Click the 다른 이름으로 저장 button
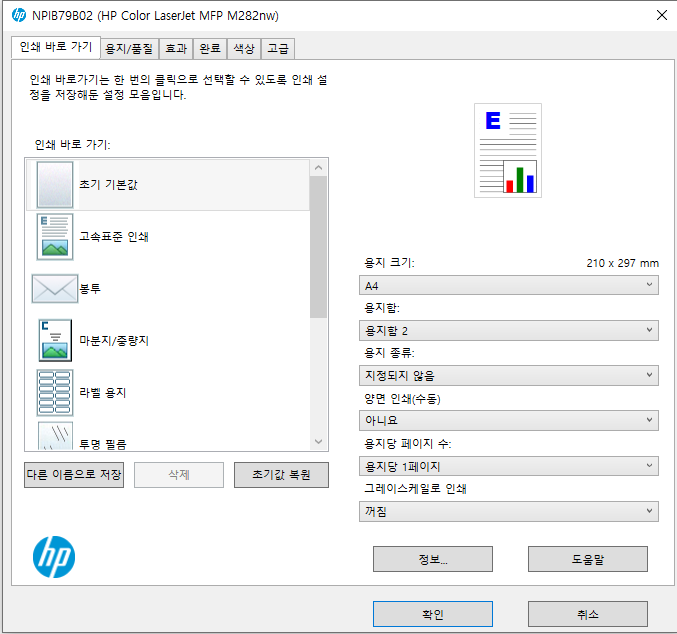 click(x=74, y=475)
